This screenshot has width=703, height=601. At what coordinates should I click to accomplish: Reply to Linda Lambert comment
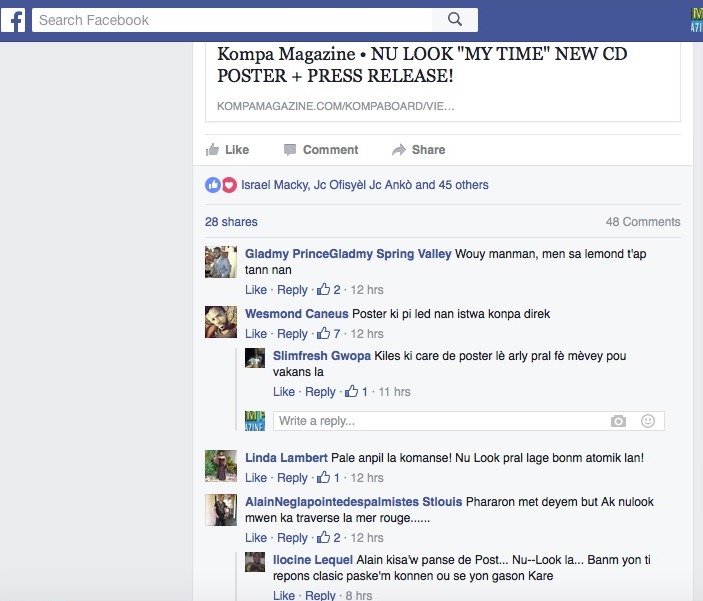click(x=292, y=478)
